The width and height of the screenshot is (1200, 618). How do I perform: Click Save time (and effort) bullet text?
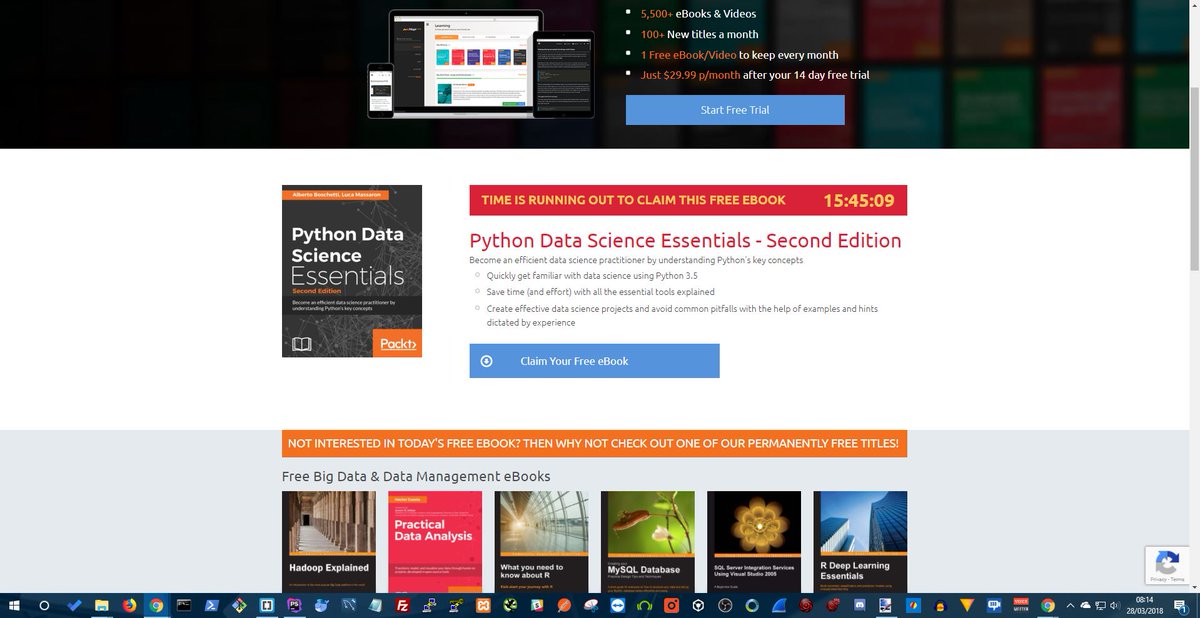click(600, 292)
